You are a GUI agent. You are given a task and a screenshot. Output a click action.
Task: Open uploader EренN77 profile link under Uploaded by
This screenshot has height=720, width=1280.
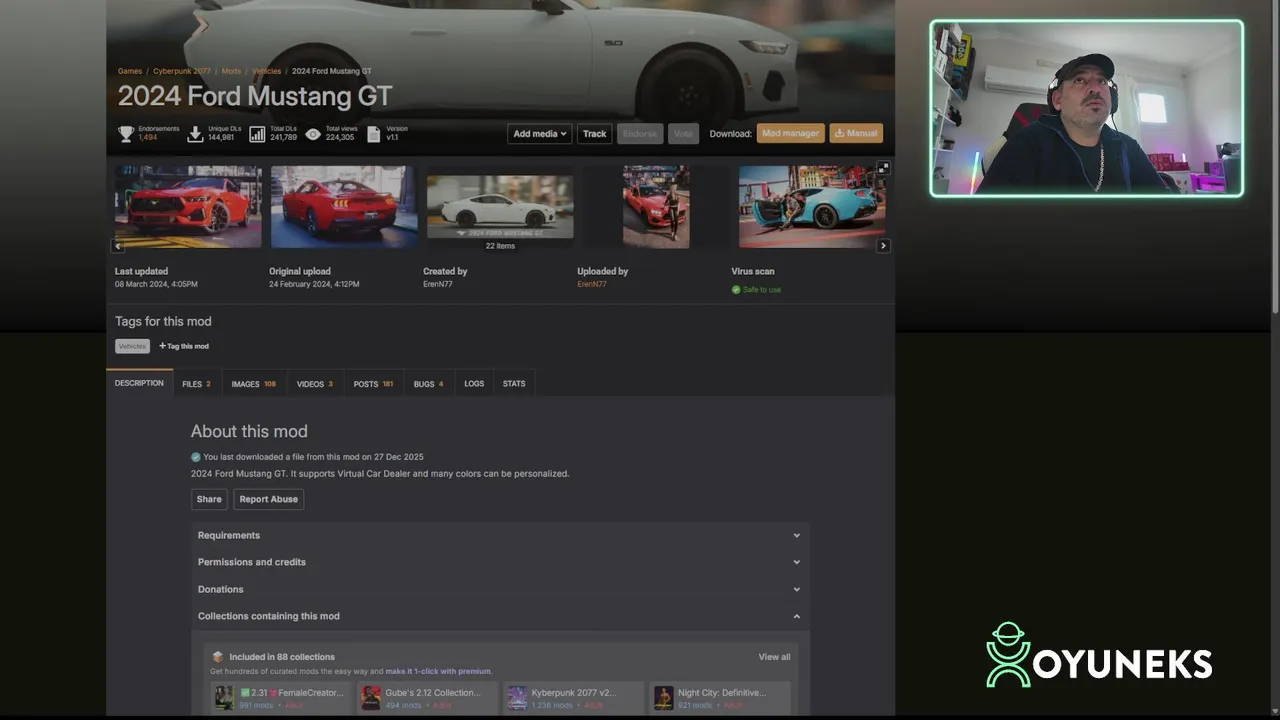(592, 284)
